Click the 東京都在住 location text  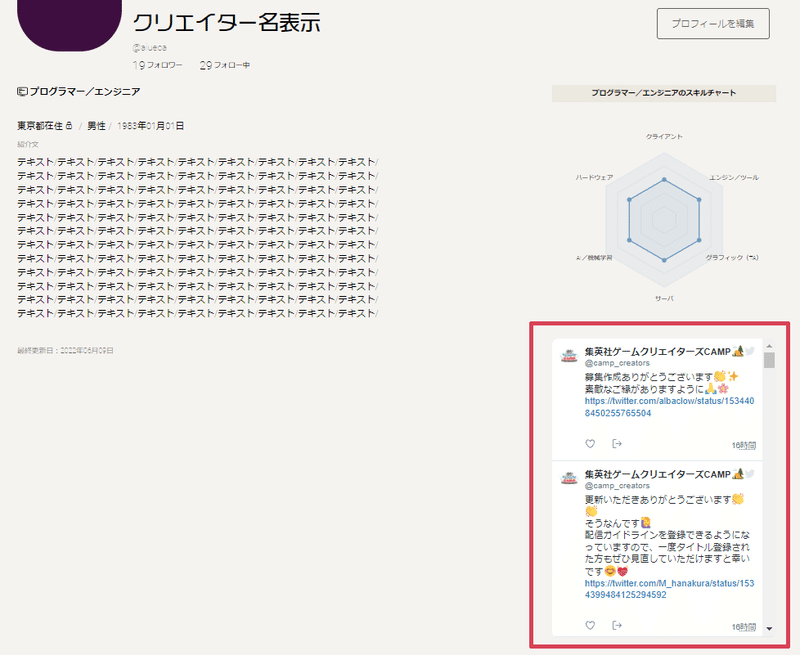tap(40, 126)
